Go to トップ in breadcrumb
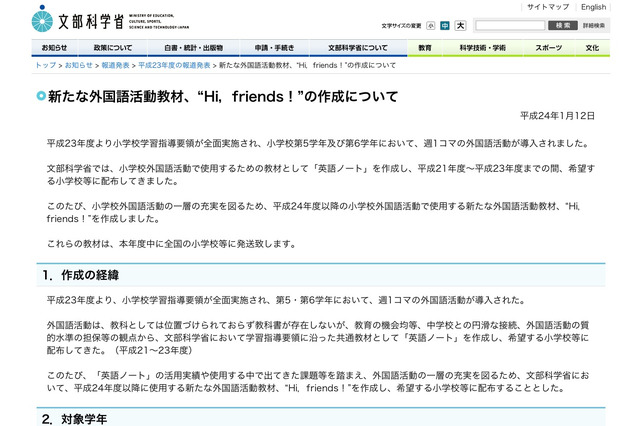This screenshot has height=426, width=640. pyautogui.click(x=46, y=65)
